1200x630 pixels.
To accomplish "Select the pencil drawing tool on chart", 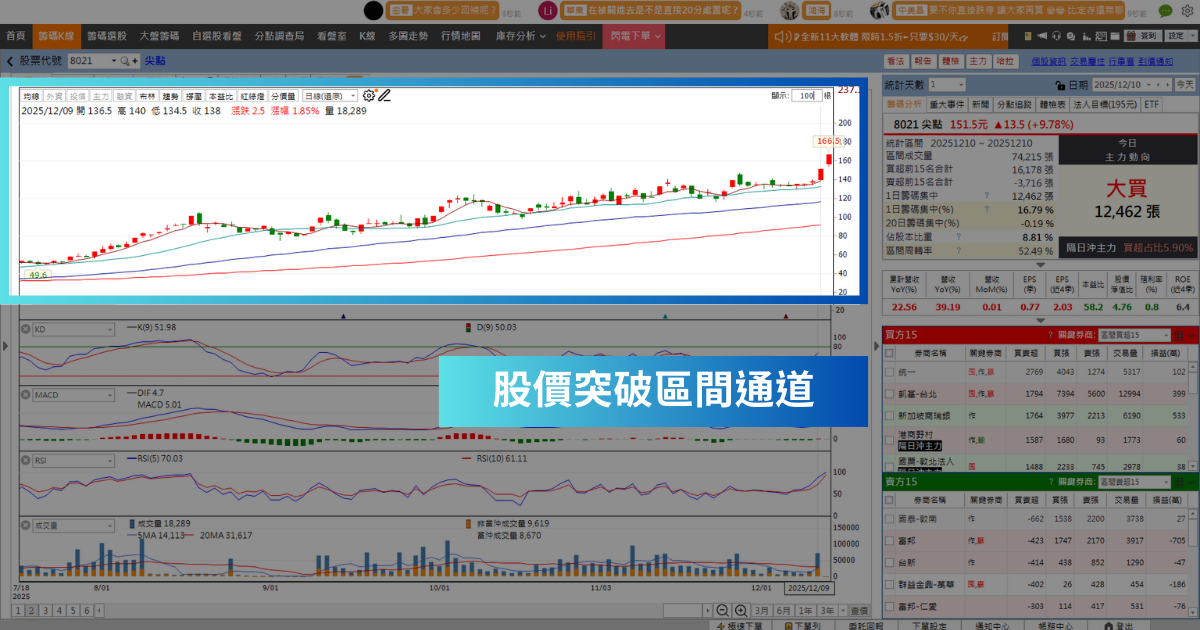I will [384, 96].
